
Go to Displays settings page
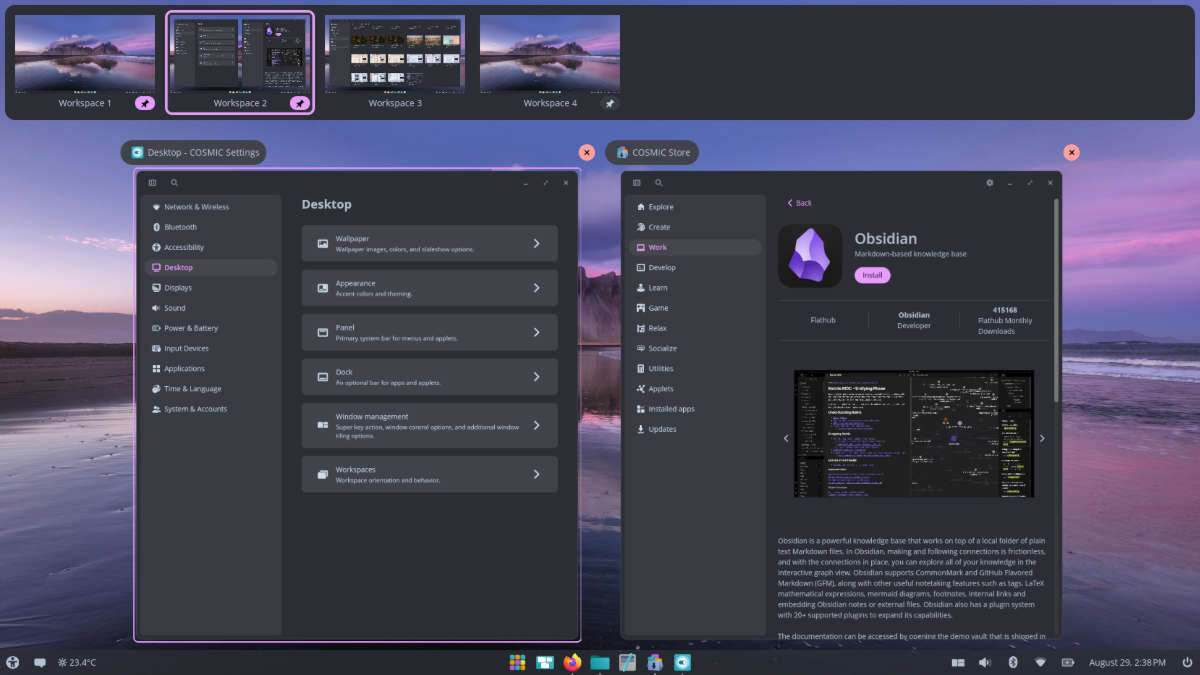(x=211, y=288)
